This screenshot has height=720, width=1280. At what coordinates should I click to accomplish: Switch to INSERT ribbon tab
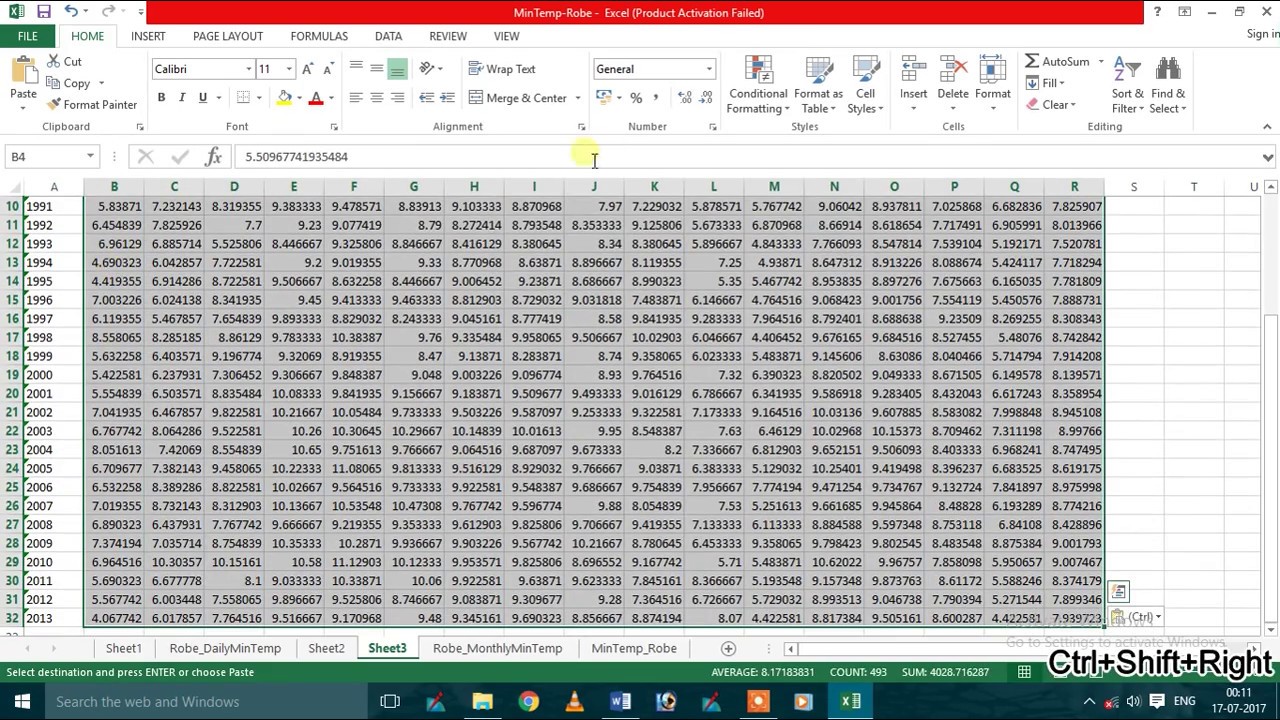coord(148,36)
